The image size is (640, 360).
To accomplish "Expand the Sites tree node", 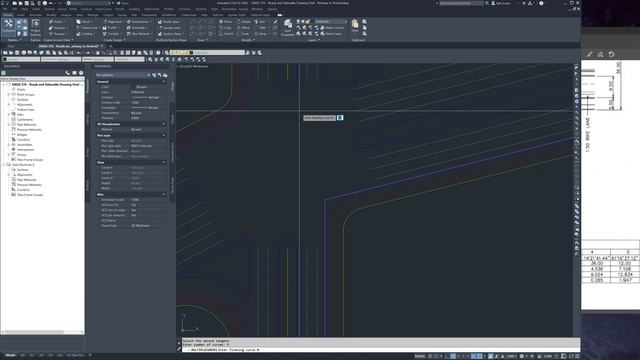I will [x=9, y=115].
